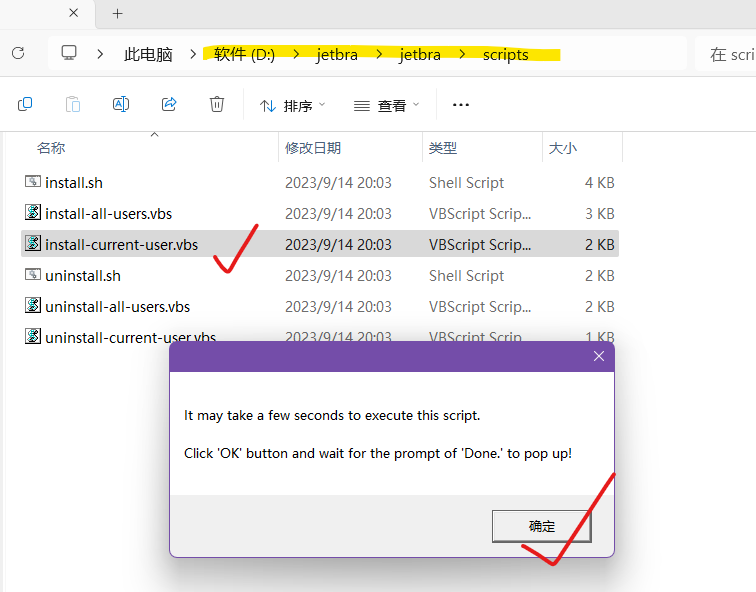Click the This PC monitor icon

point(69,53)
